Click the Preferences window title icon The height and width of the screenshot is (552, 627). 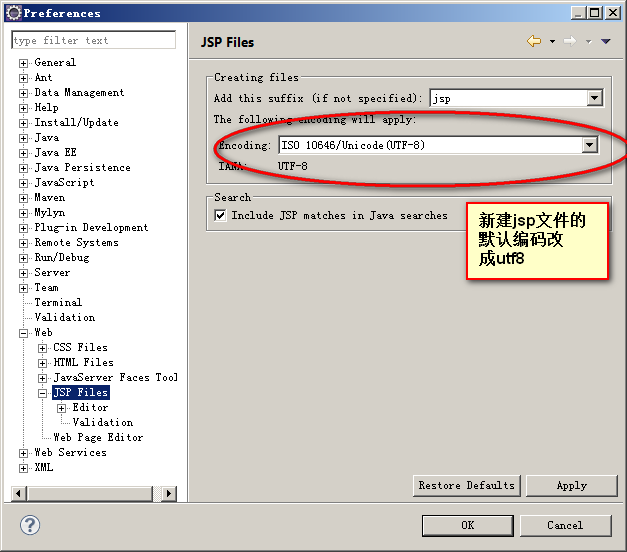point(13,13)
